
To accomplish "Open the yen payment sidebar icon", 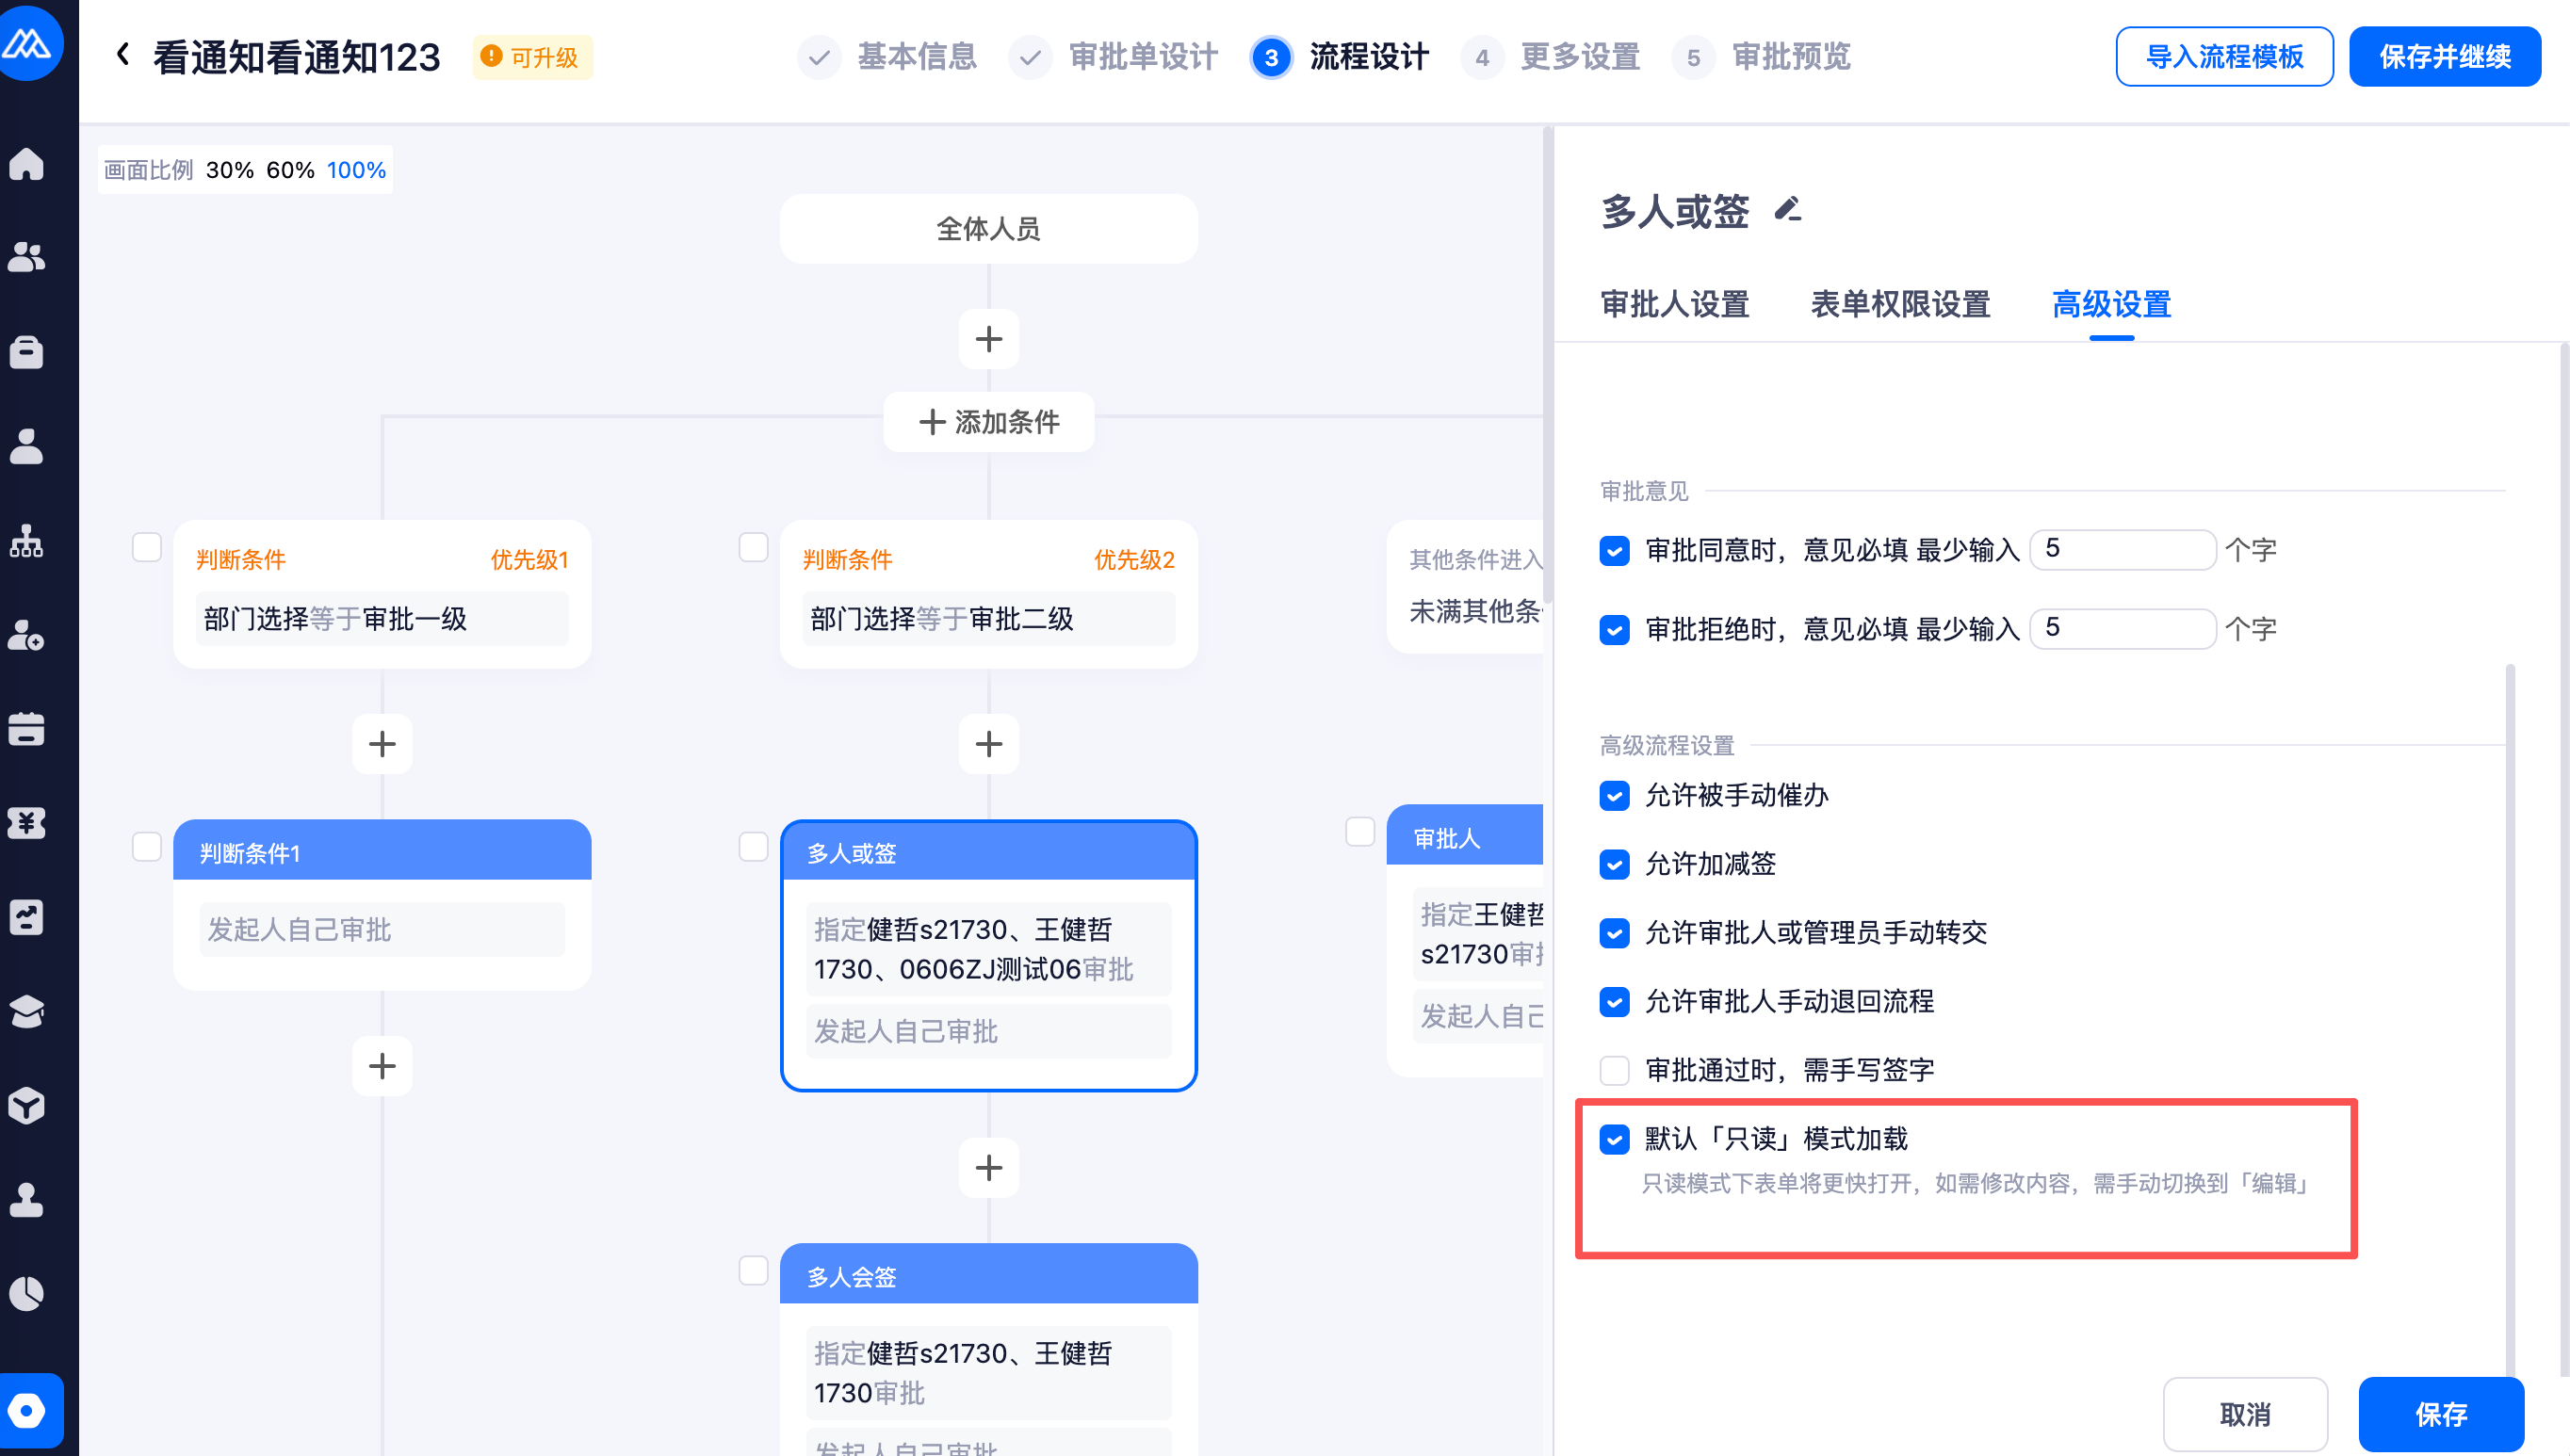I will pos(27,823).
